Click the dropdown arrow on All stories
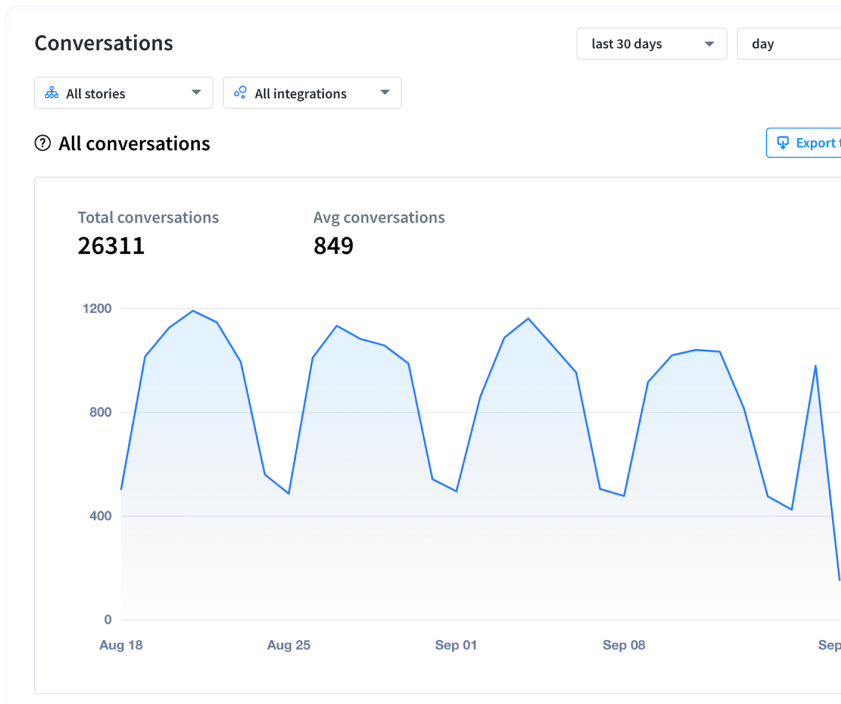Screen dimensions: 841x704 (x=196, y=92)
